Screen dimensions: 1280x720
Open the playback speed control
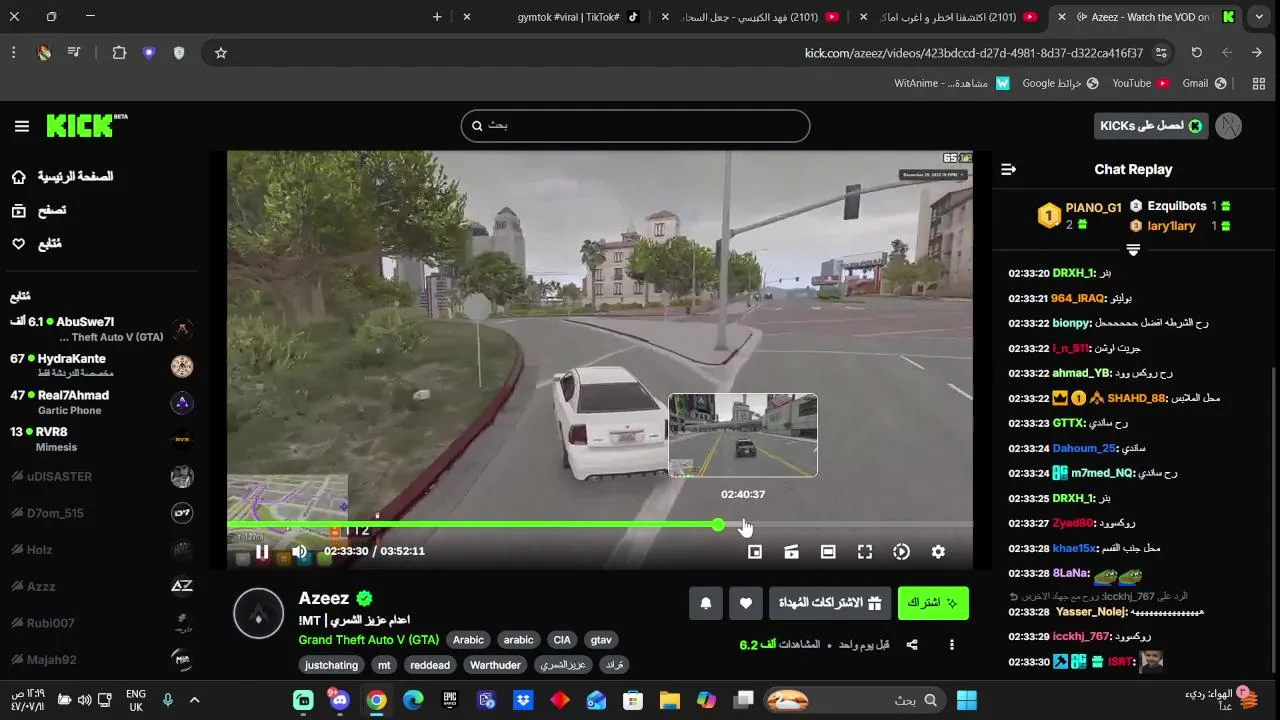click(901, 552)
